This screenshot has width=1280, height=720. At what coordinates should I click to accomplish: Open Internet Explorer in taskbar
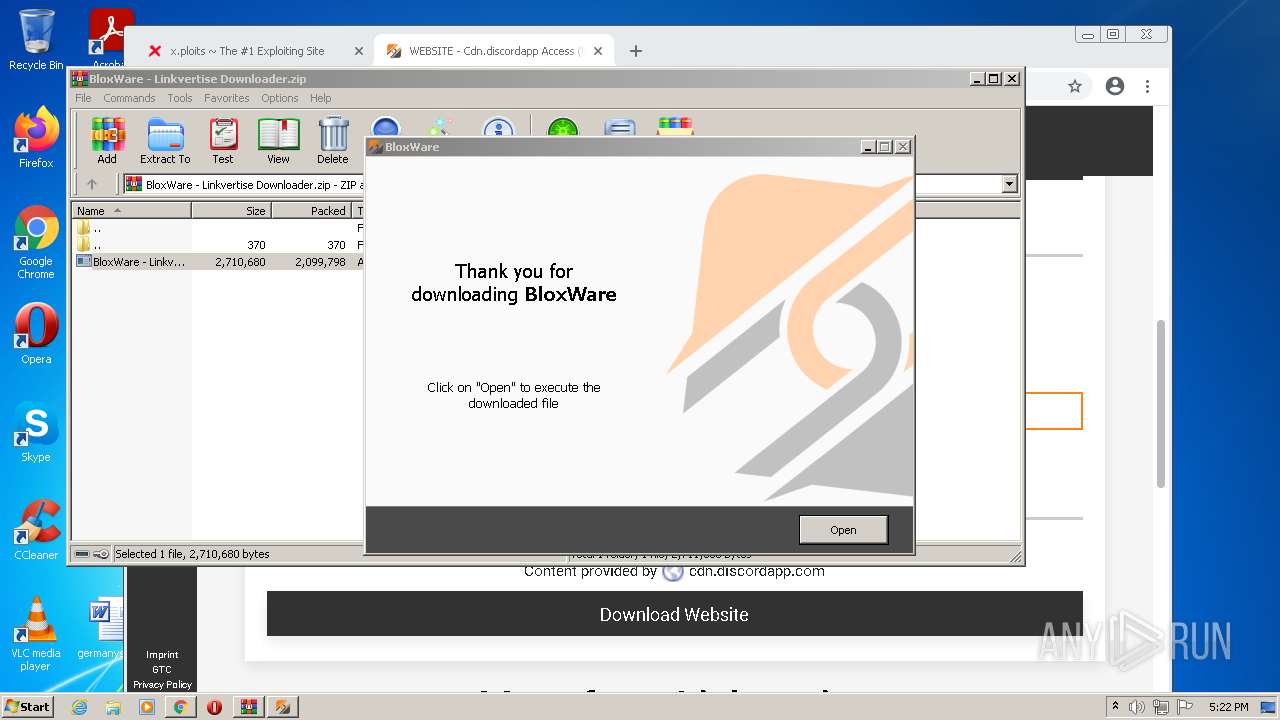[x=79, y=707]
